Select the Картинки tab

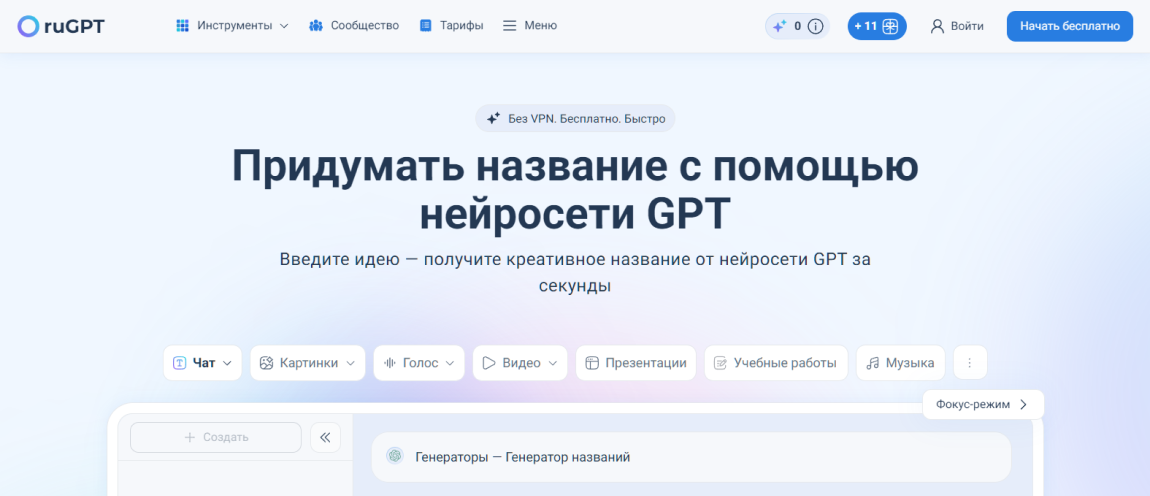click(307, 362)
